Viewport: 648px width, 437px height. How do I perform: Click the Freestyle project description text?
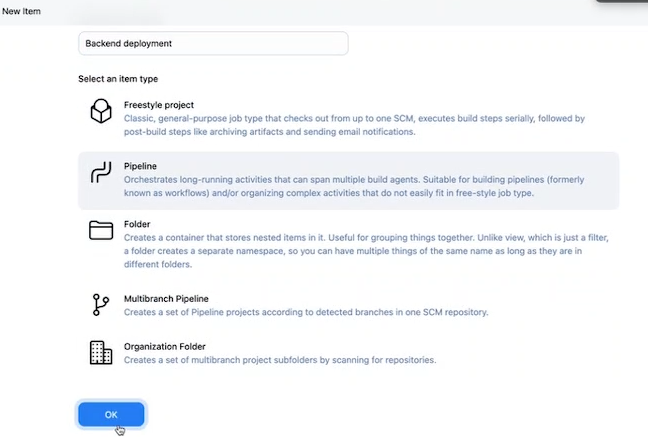point(354,125)
